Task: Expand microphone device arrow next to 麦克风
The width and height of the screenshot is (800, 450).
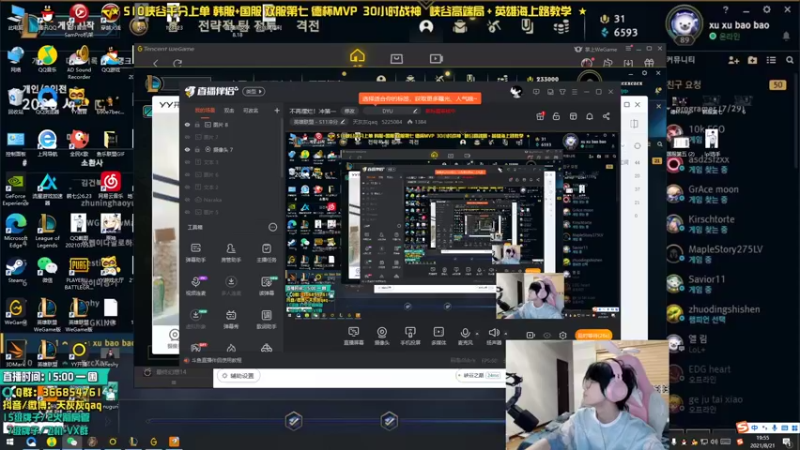Action: 477,334
